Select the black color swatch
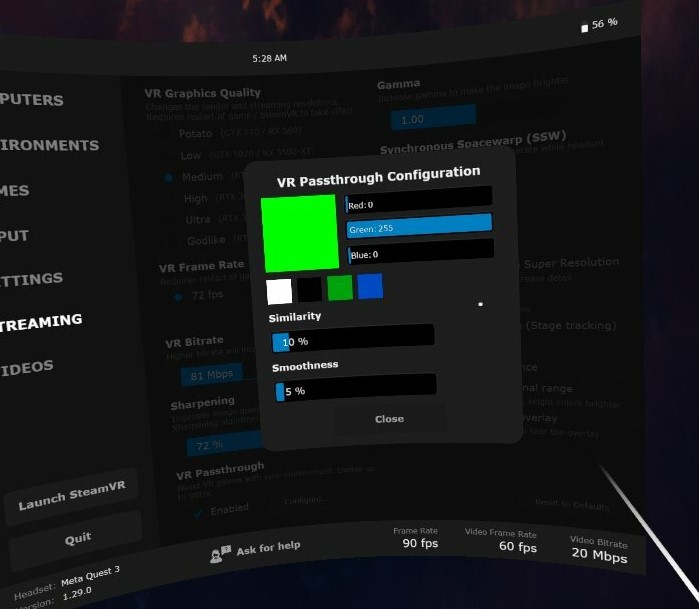 [310, 290]
